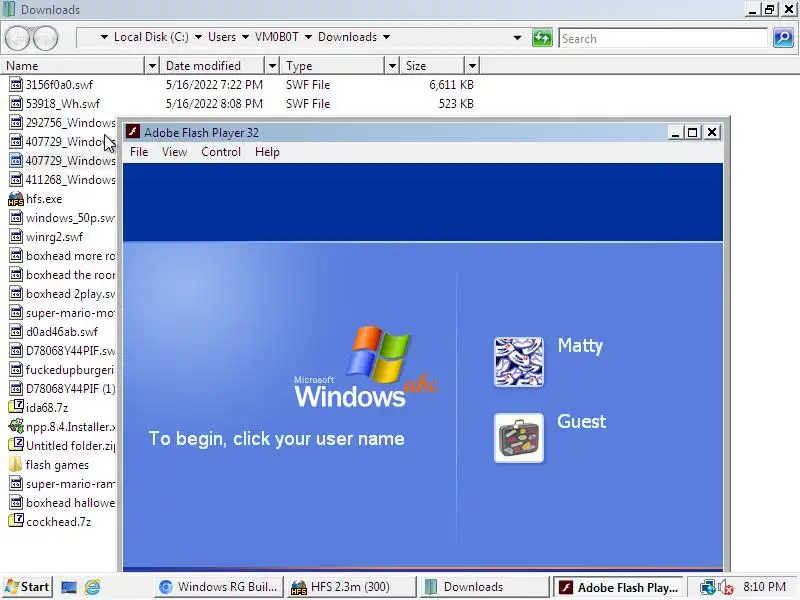The width and height of the screenshot is (800, 600).
Task: Select the d0ad46ab.swf file icon
Action: coord(16,332)
